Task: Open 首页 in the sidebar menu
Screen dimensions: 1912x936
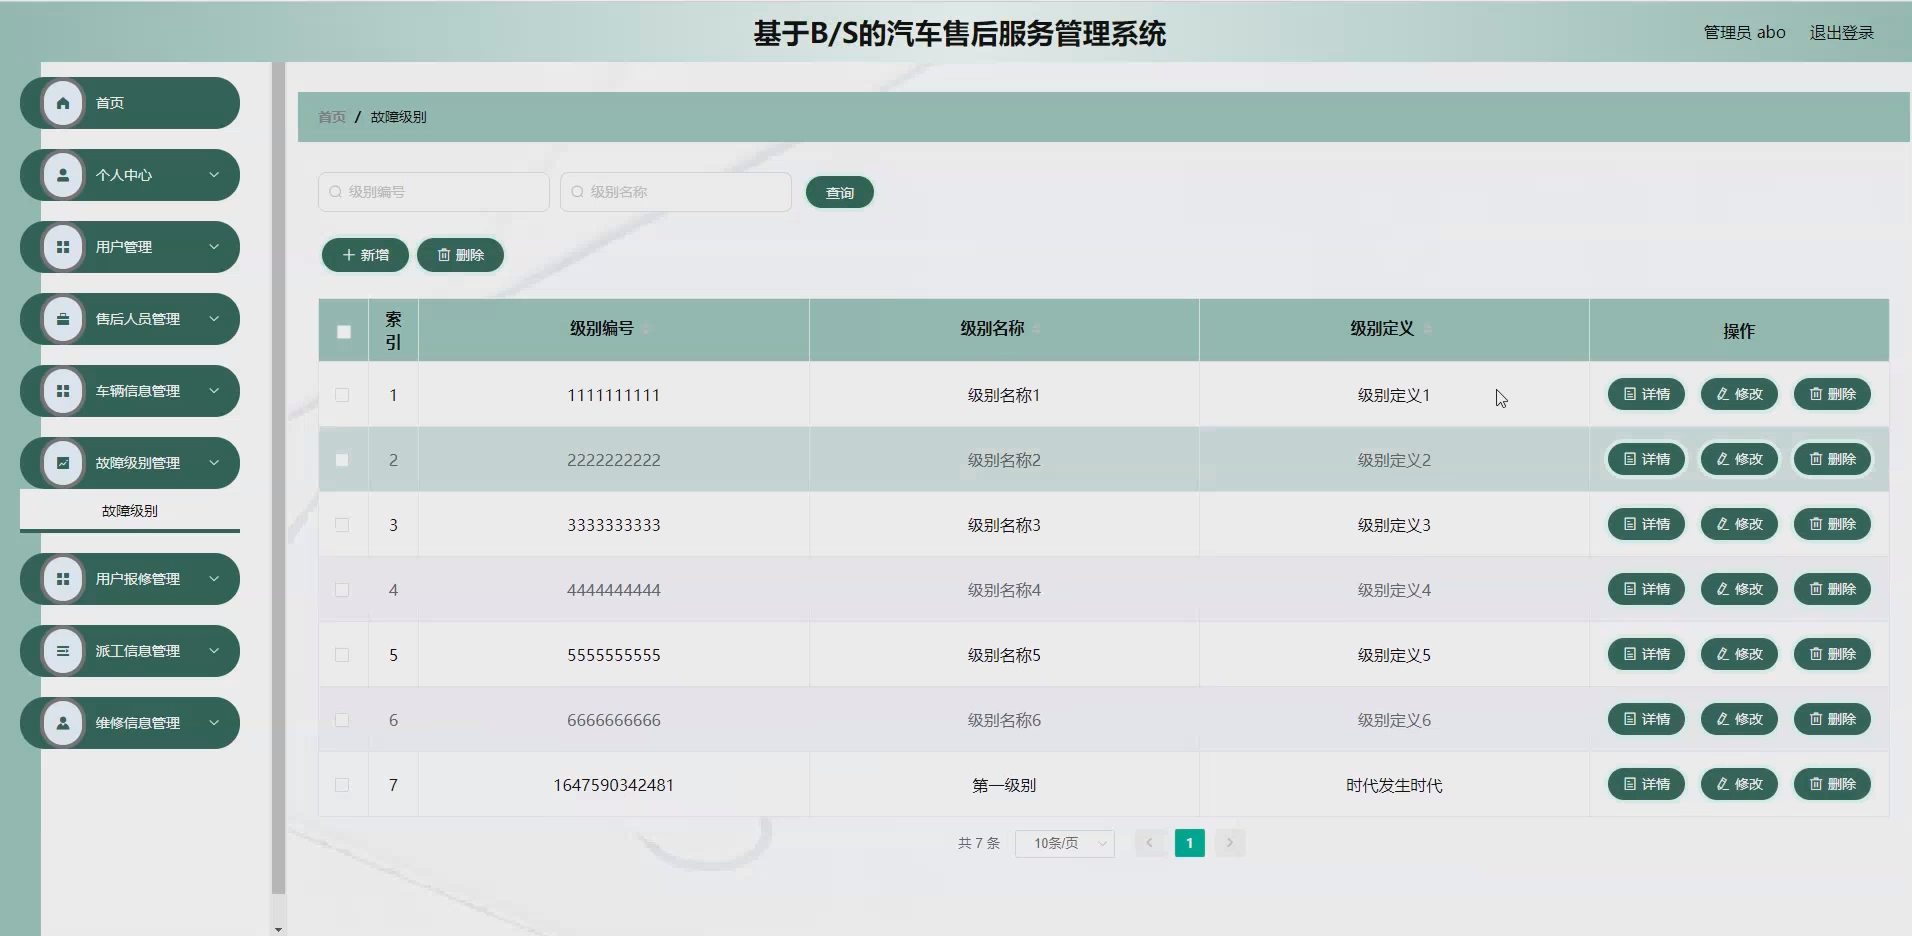Action: tap(130, 103)
